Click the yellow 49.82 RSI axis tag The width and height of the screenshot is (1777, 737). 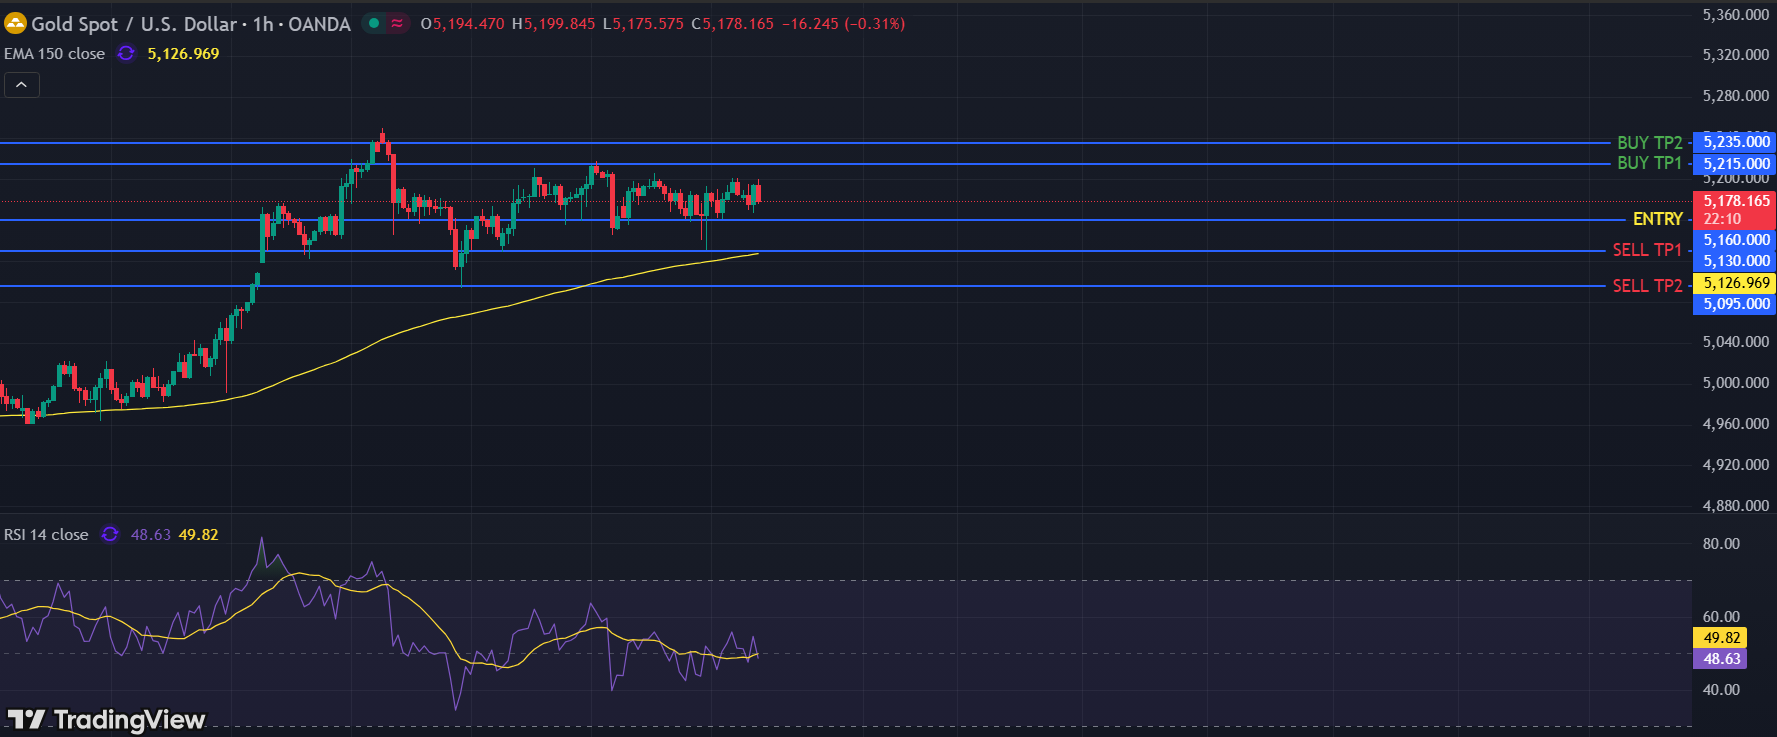pos(1721,638)
